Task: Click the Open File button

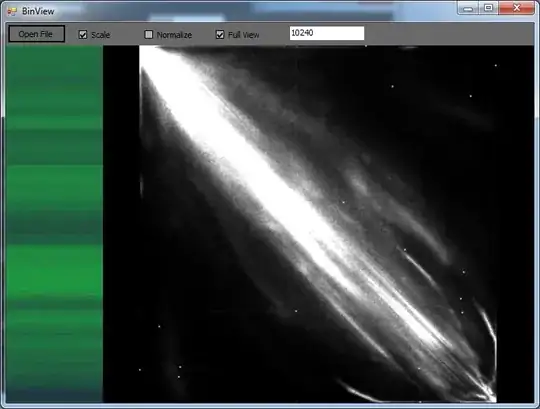Action: click(x=37, y=34)
